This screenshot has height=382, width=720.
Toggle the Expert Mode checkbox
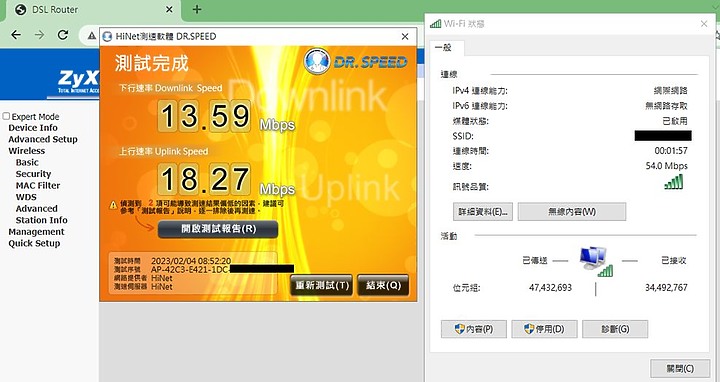[6, 116]
